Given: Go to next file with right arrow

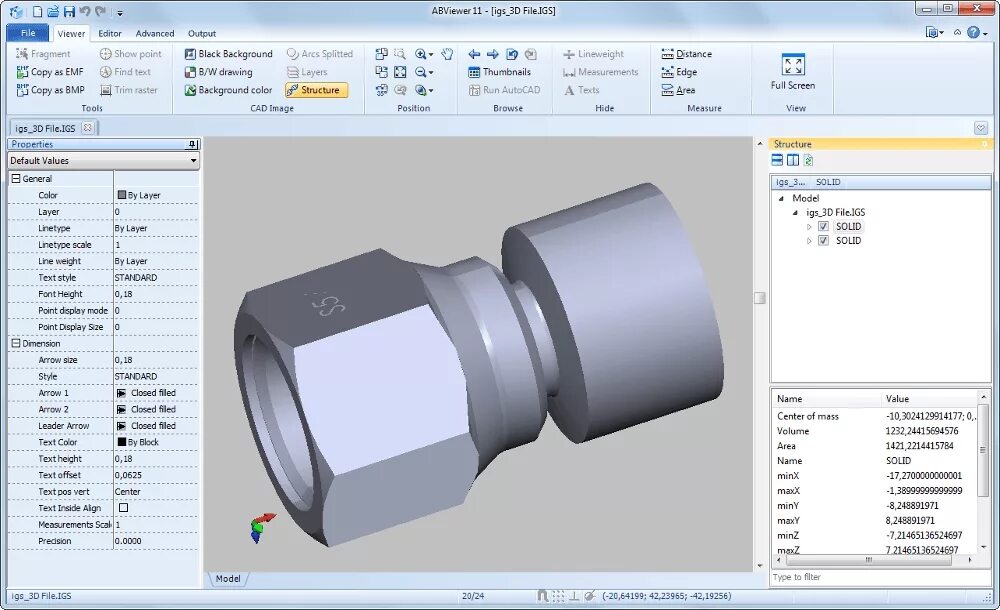Looking at the screenshot, I should point(492,54).
